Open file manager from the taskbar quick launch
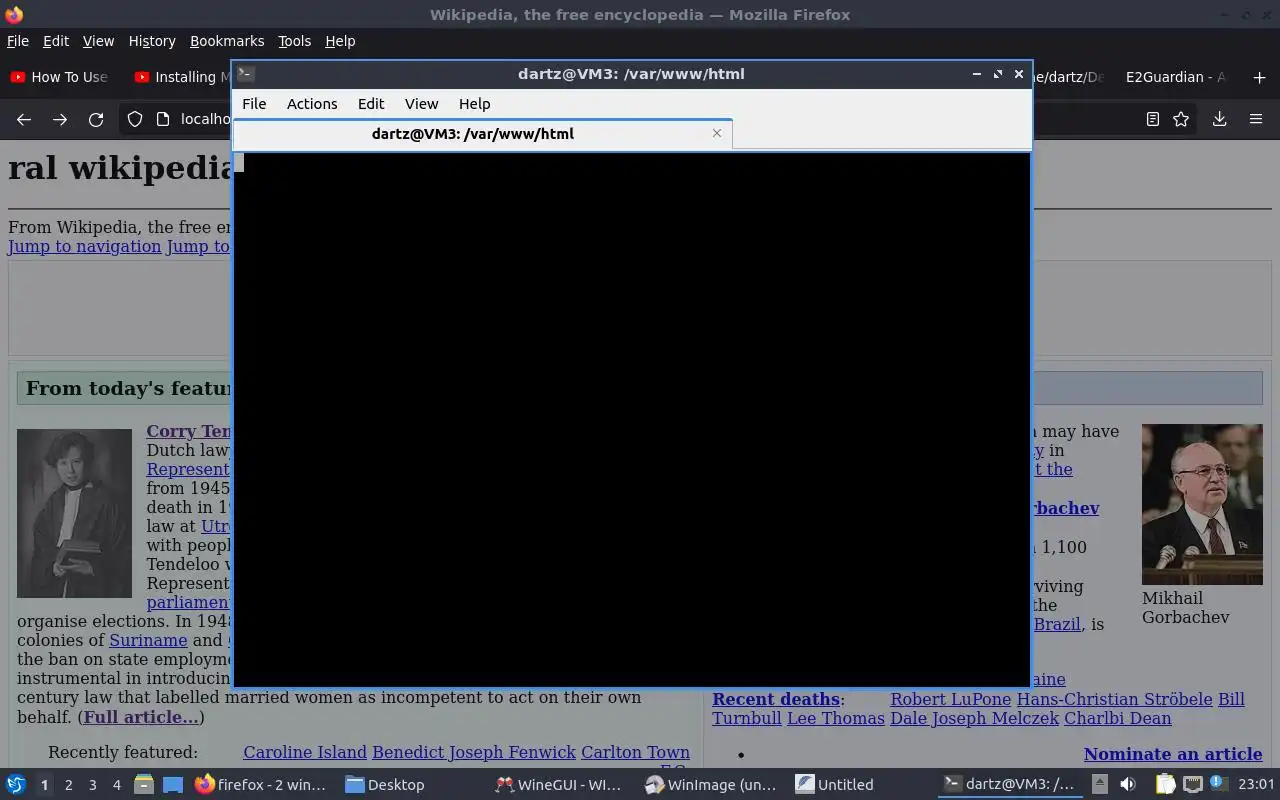 [x=144, y=785]
